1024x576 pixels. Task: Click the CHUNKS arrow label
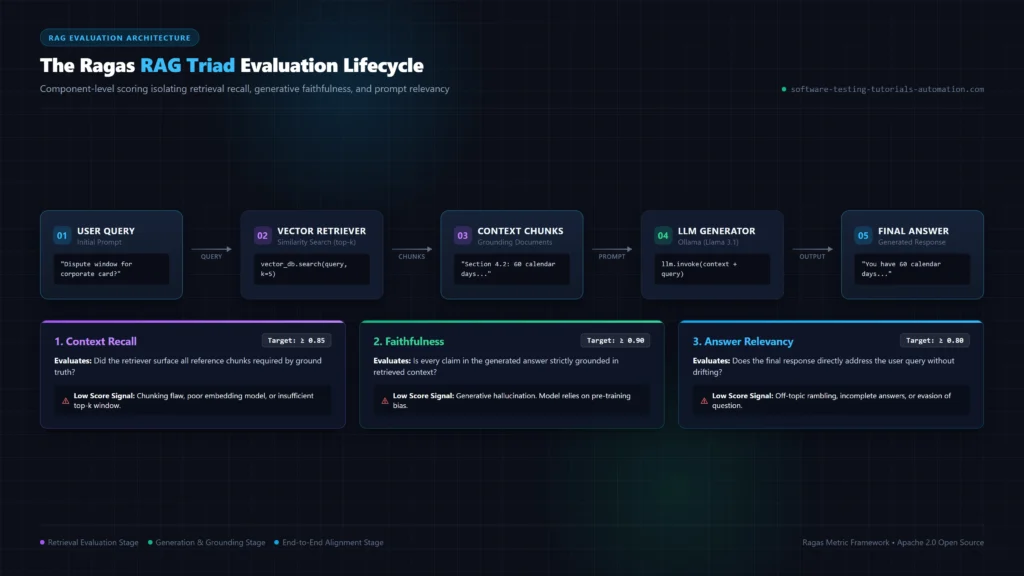click(412, 257)
